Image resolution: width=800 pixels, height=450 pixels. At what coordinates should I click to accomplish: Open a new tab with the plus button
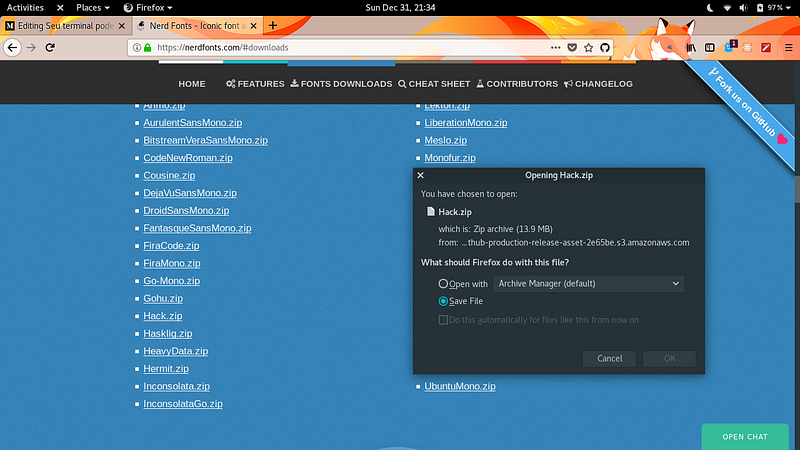(x=273, y=26)
